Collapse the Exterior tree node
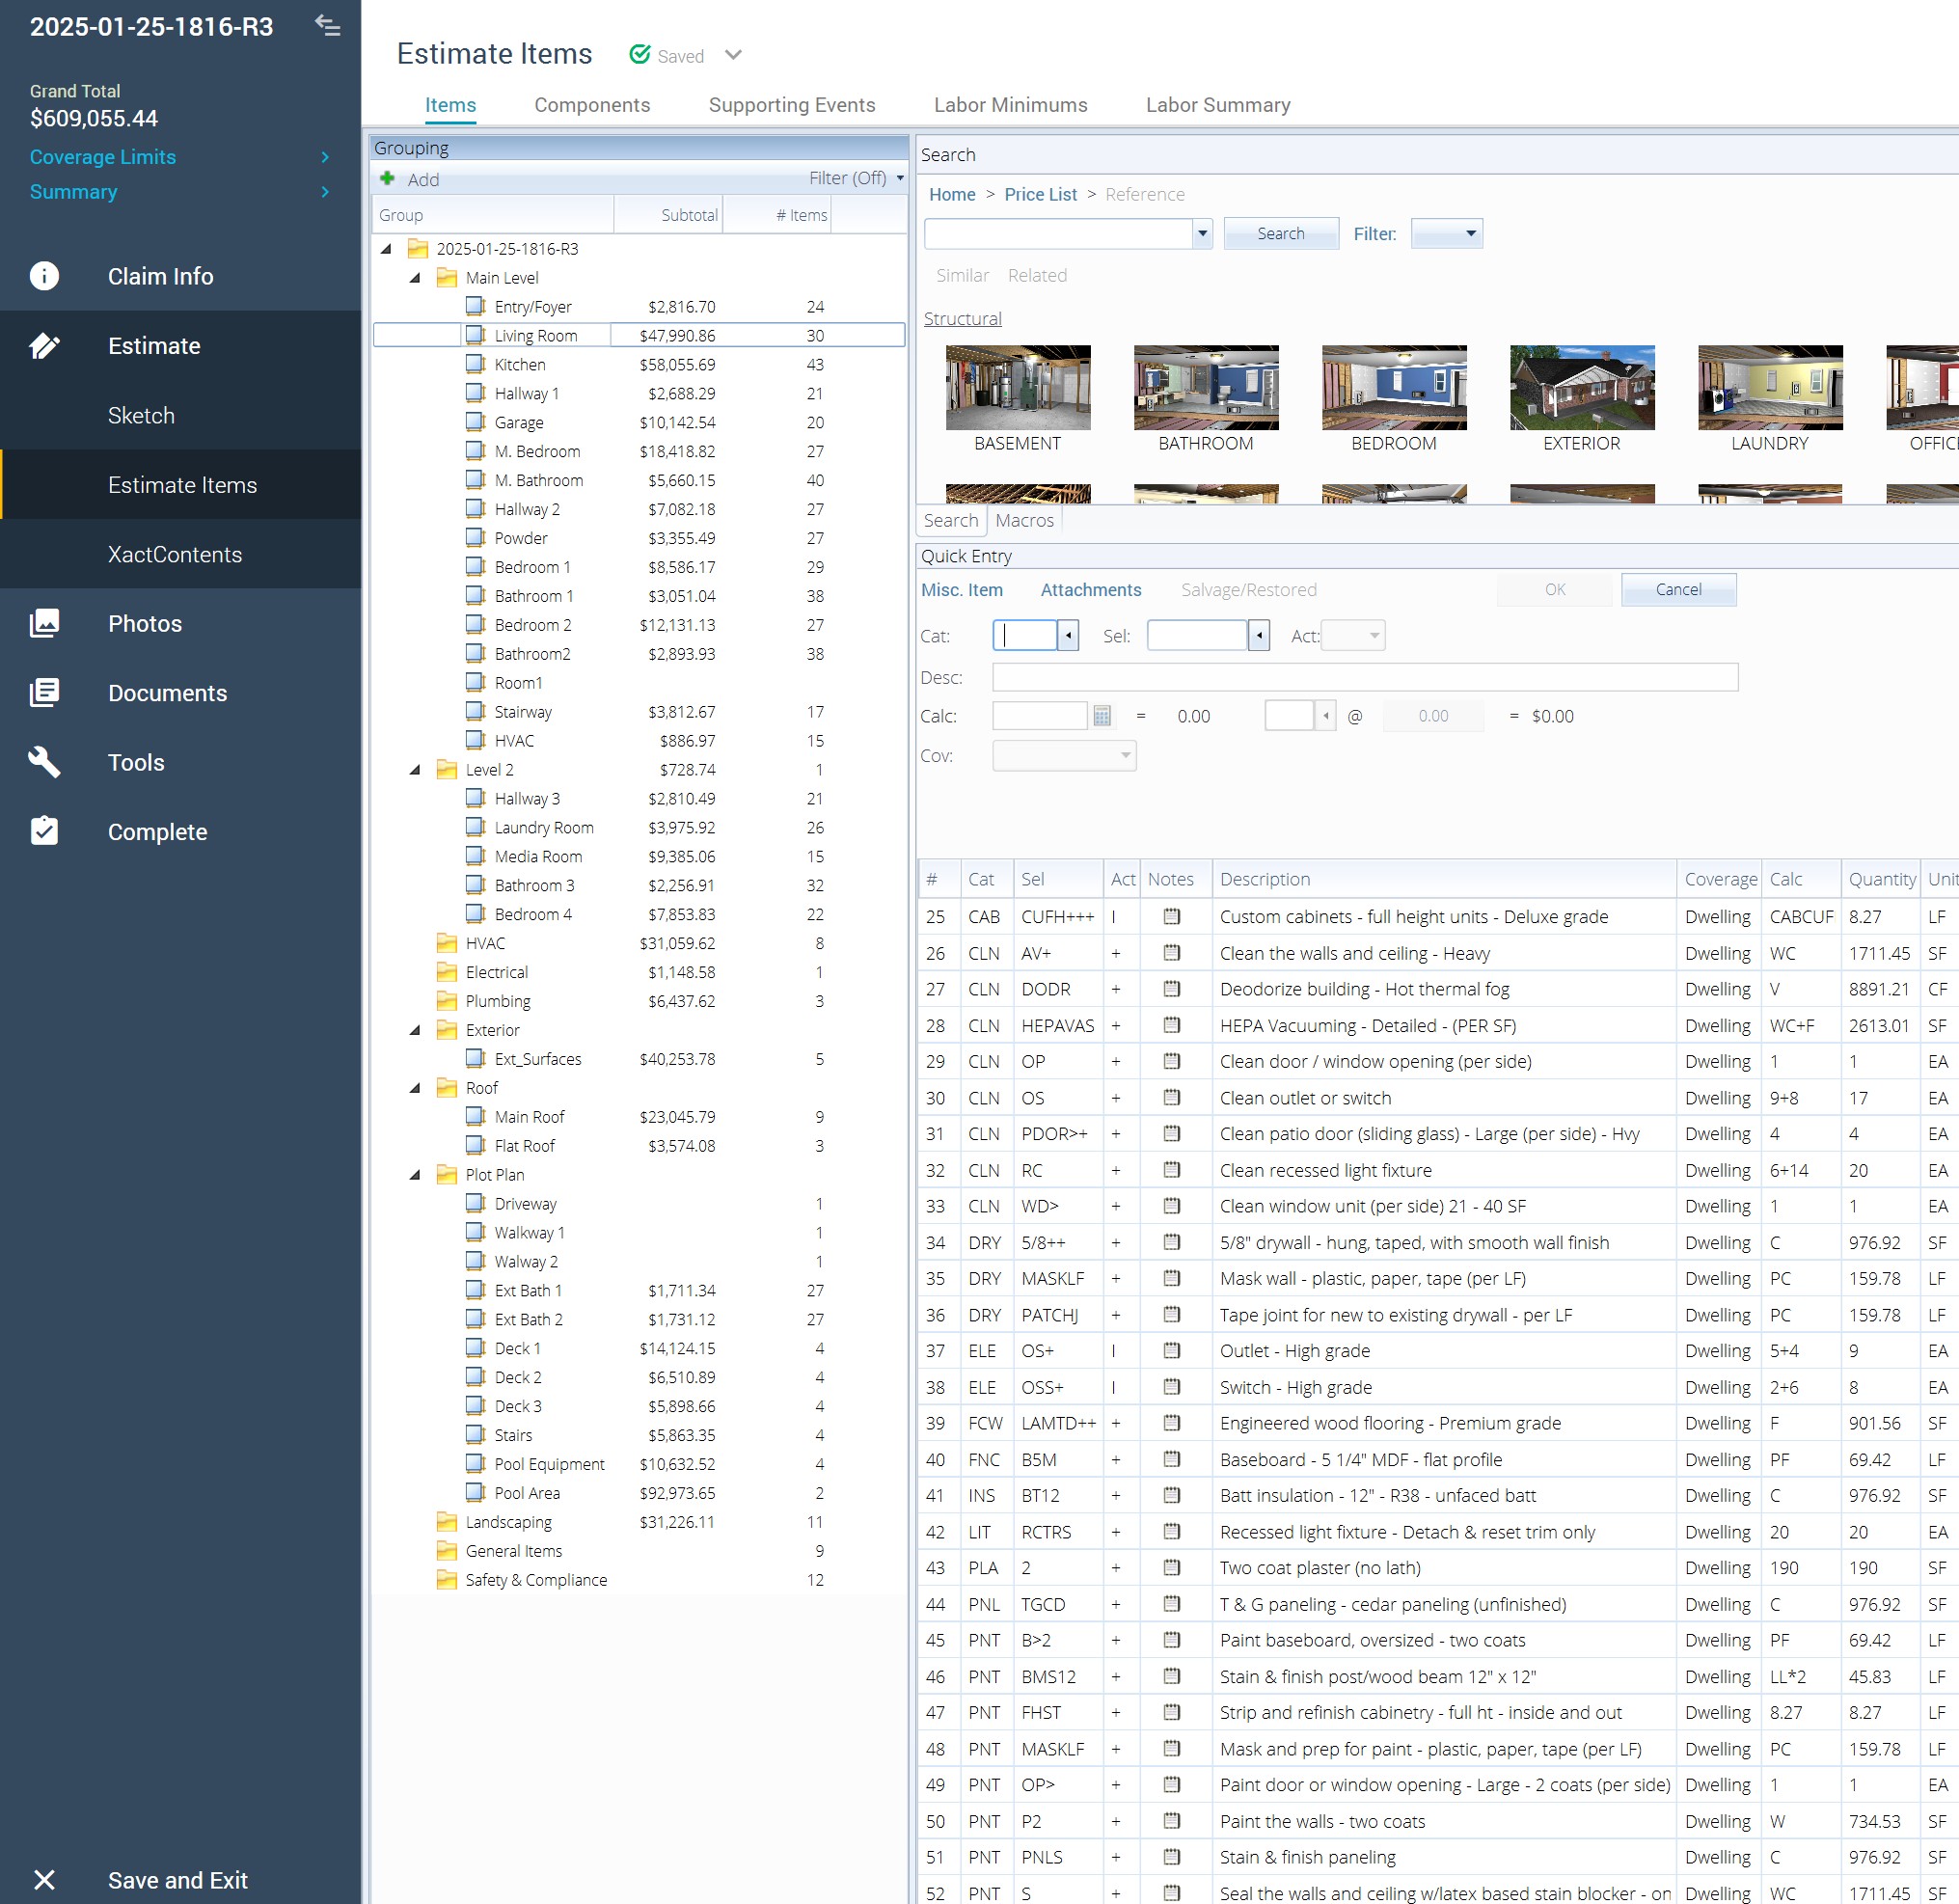Image resolution: width=1959 pixels, height=1904 pixels. [415, 1030]
